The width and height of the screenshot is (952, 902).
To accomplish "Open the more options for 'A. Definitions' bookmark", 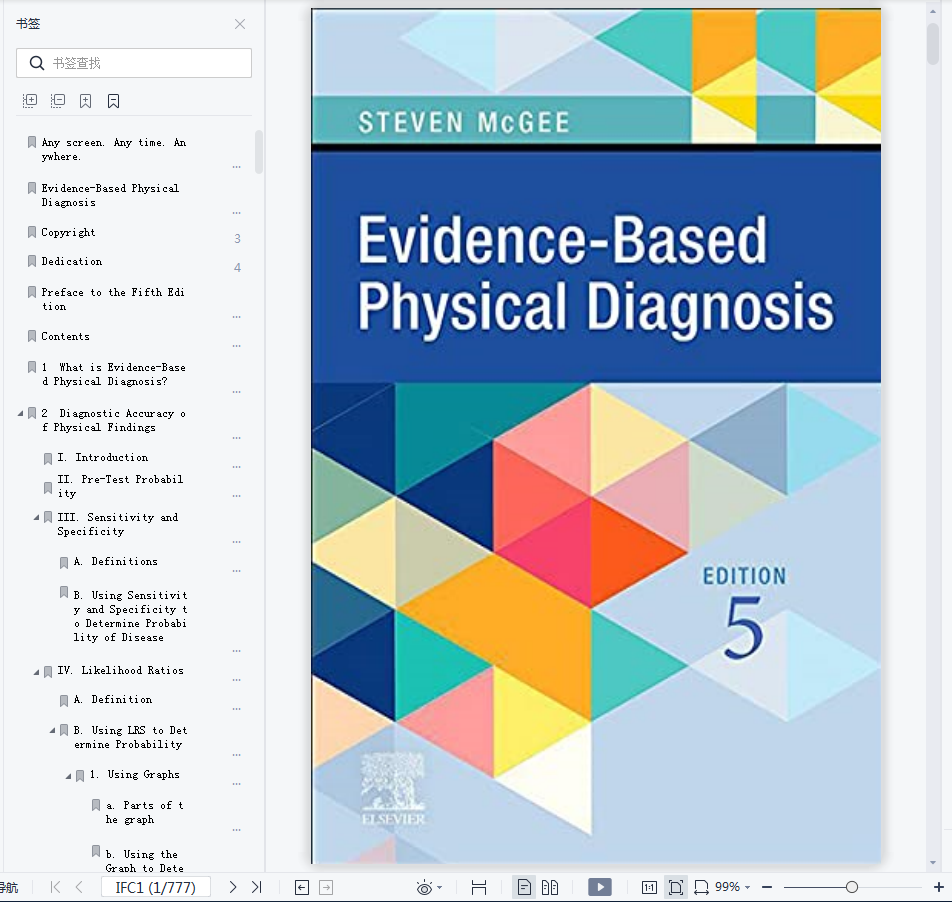I will [237, 571].
